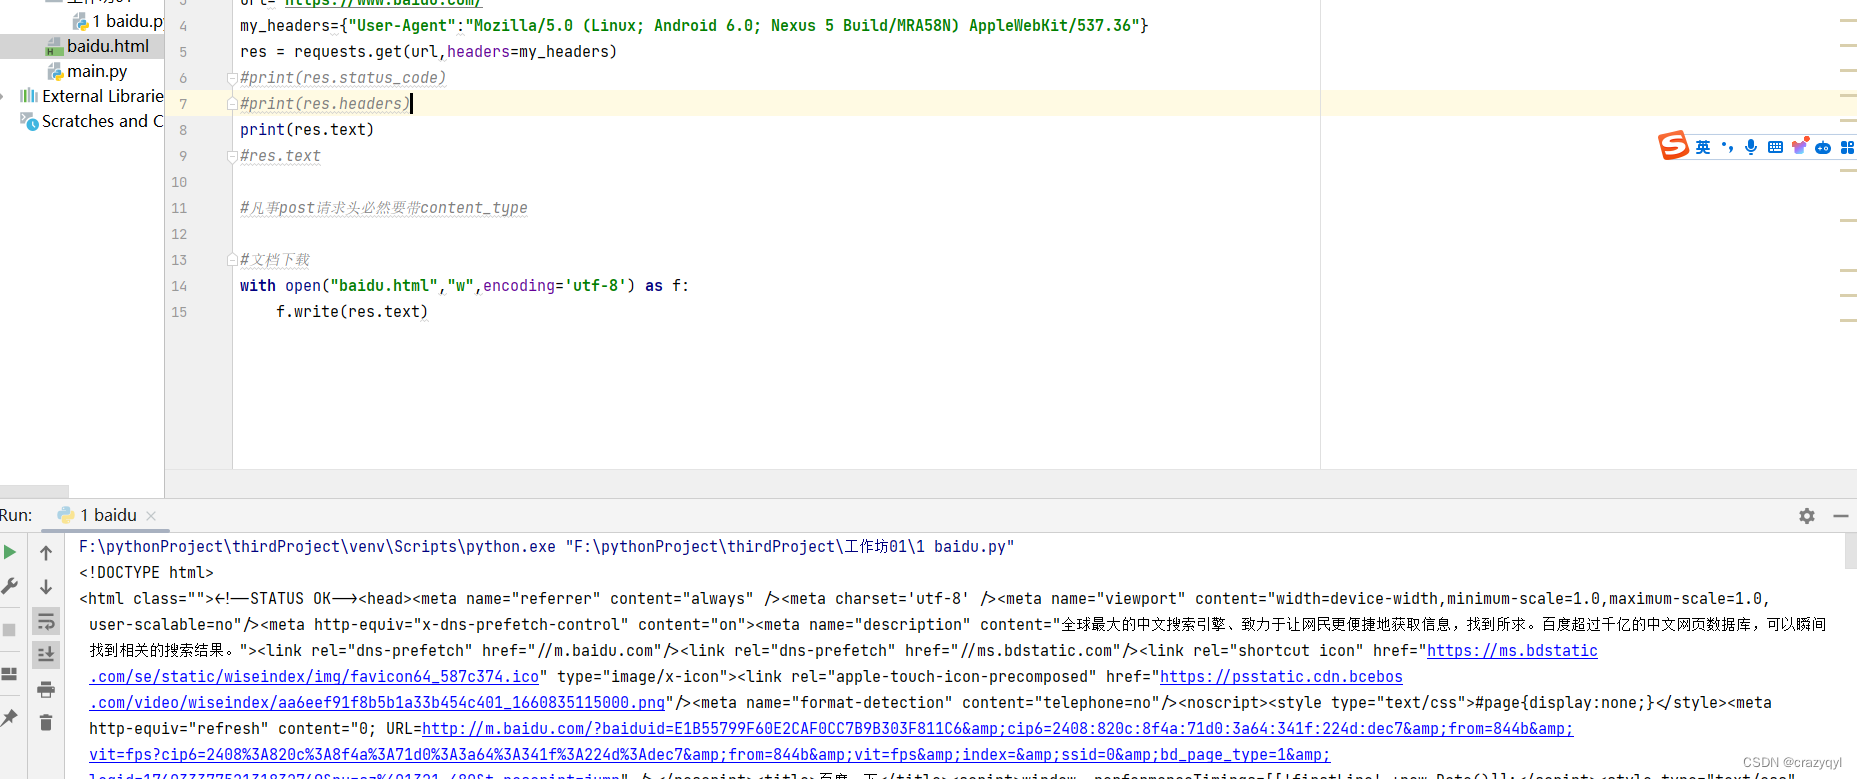Open the favicon64_587c374.ico link in console
This screenshot has width=1857, height=779.
[x=314, y=677]
